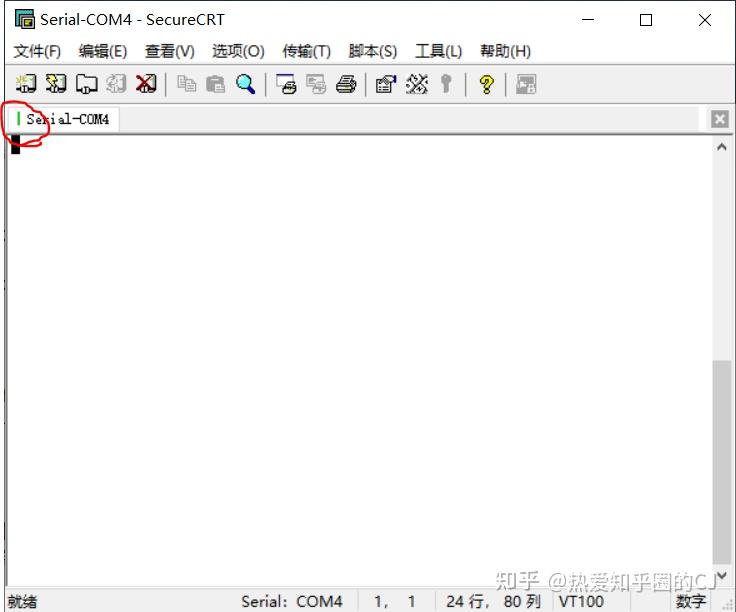Click inside the terminal session area
Screen dimensions: 736x612
359,360
